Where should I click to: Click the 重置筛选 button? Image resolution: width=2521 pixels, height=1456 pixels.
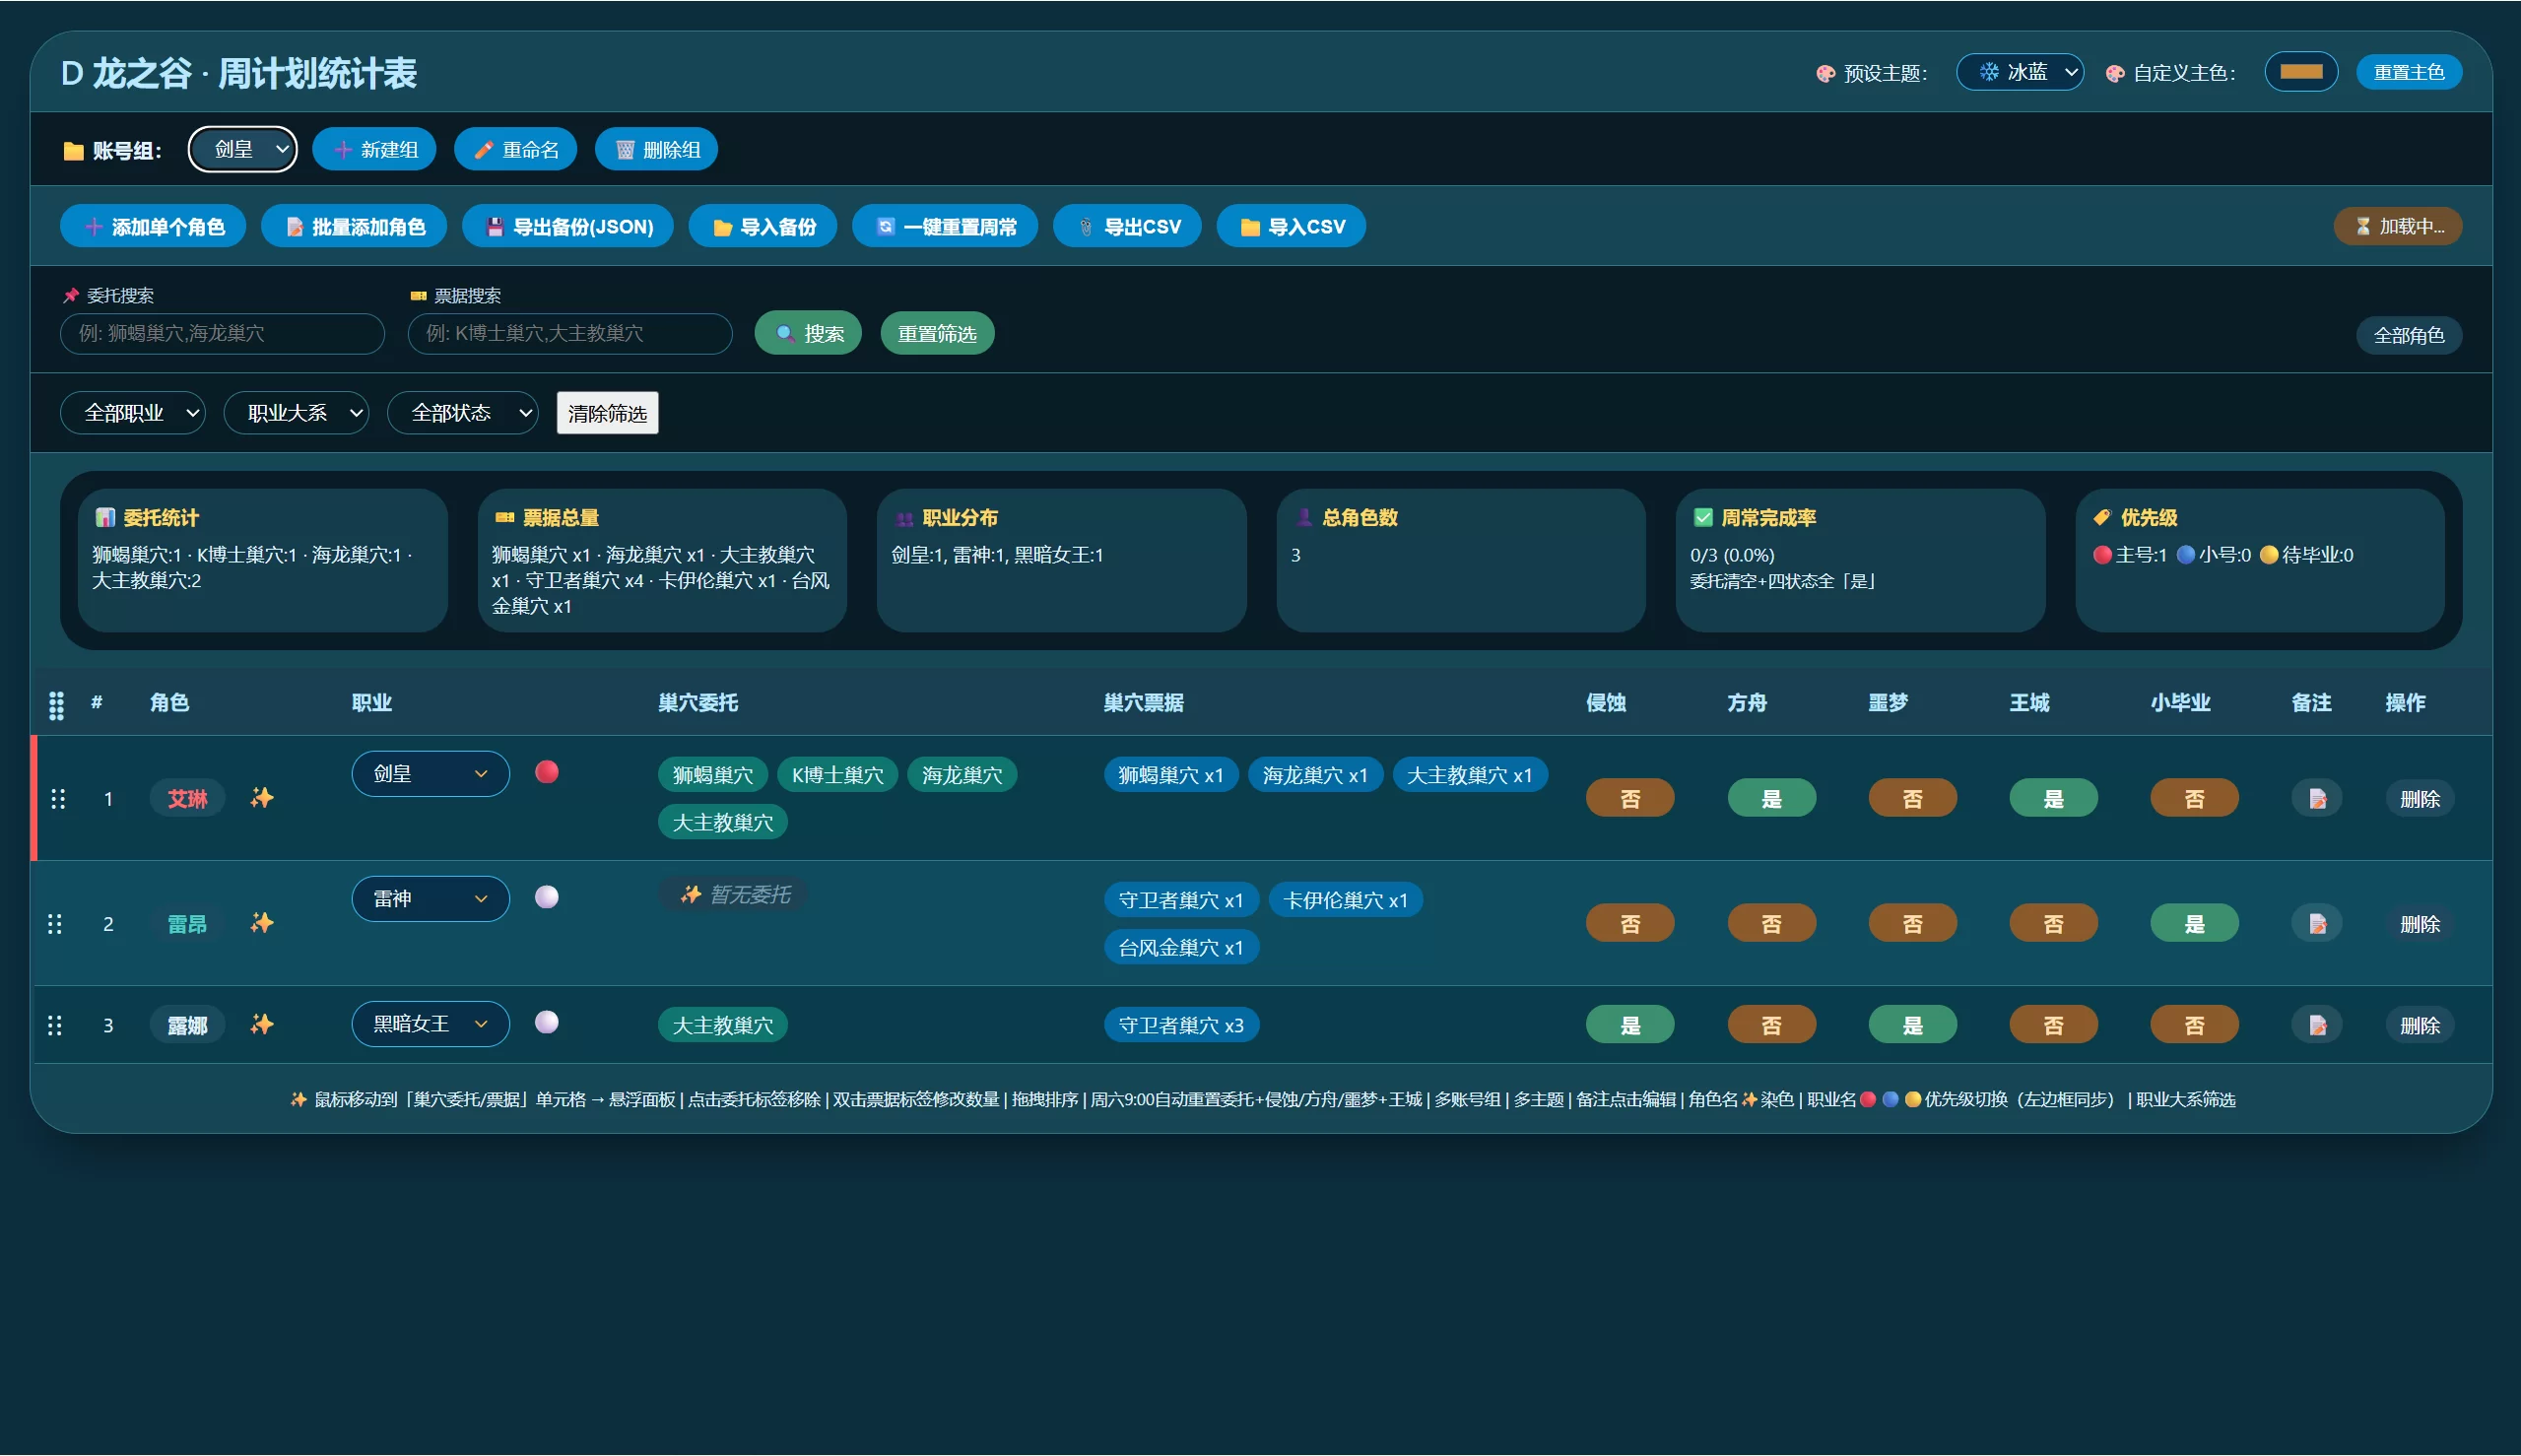[x=937, y=334]
